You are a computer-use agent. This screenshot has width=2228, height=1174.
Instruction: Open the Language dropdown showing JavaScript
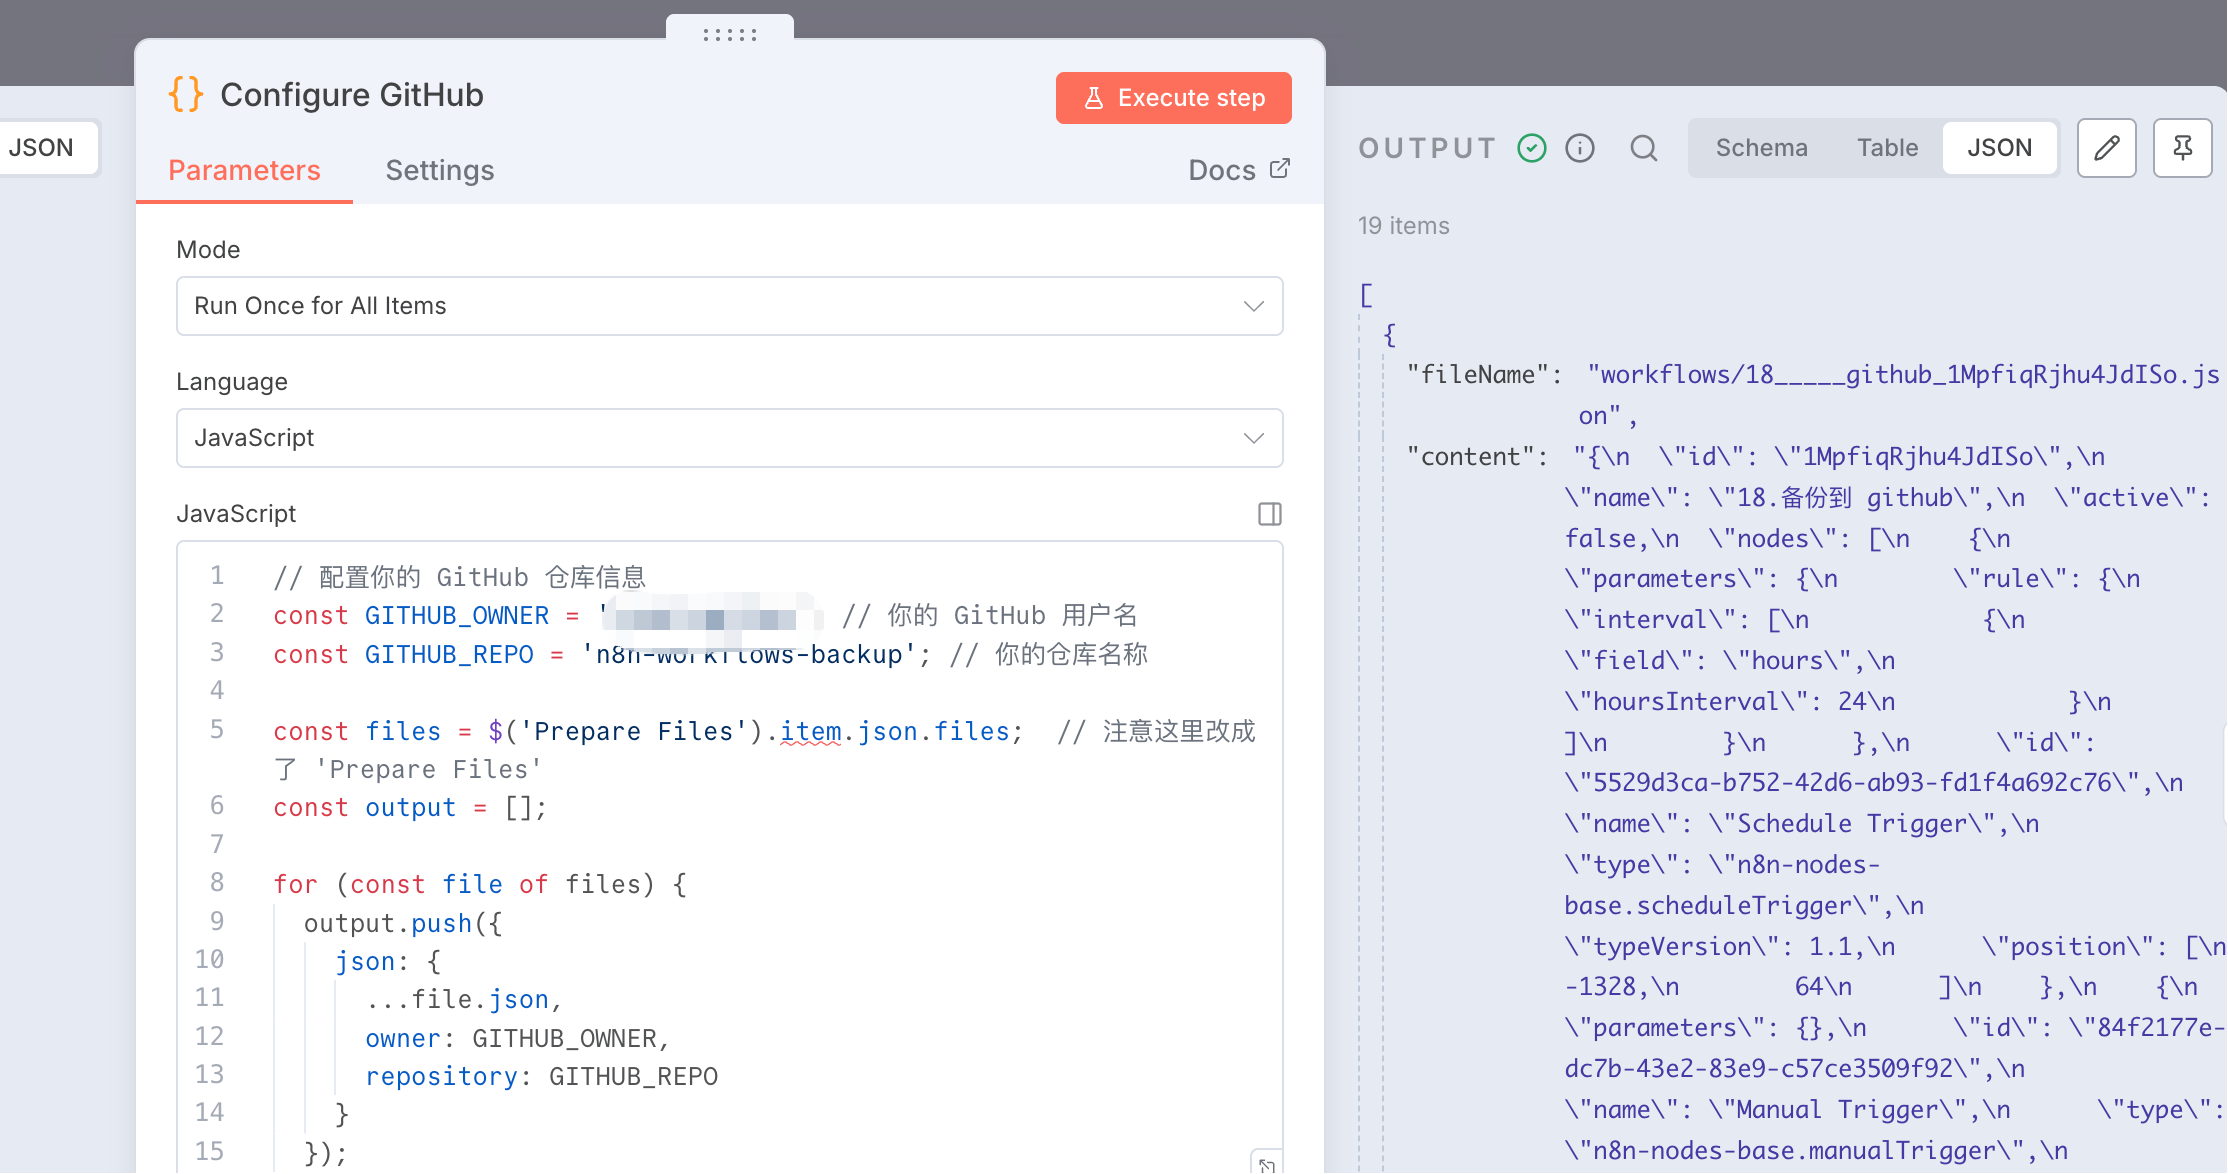pos(729,438)
